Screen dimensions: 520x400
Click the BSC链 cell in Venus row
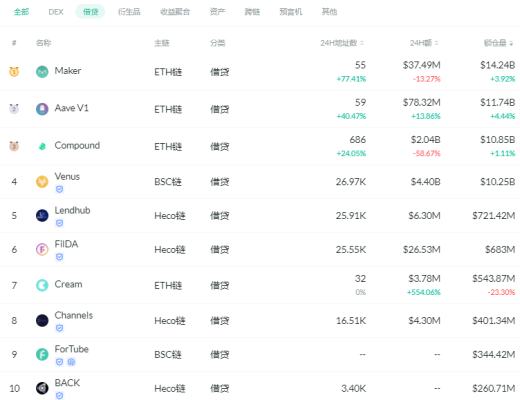(x=168, y=182)
